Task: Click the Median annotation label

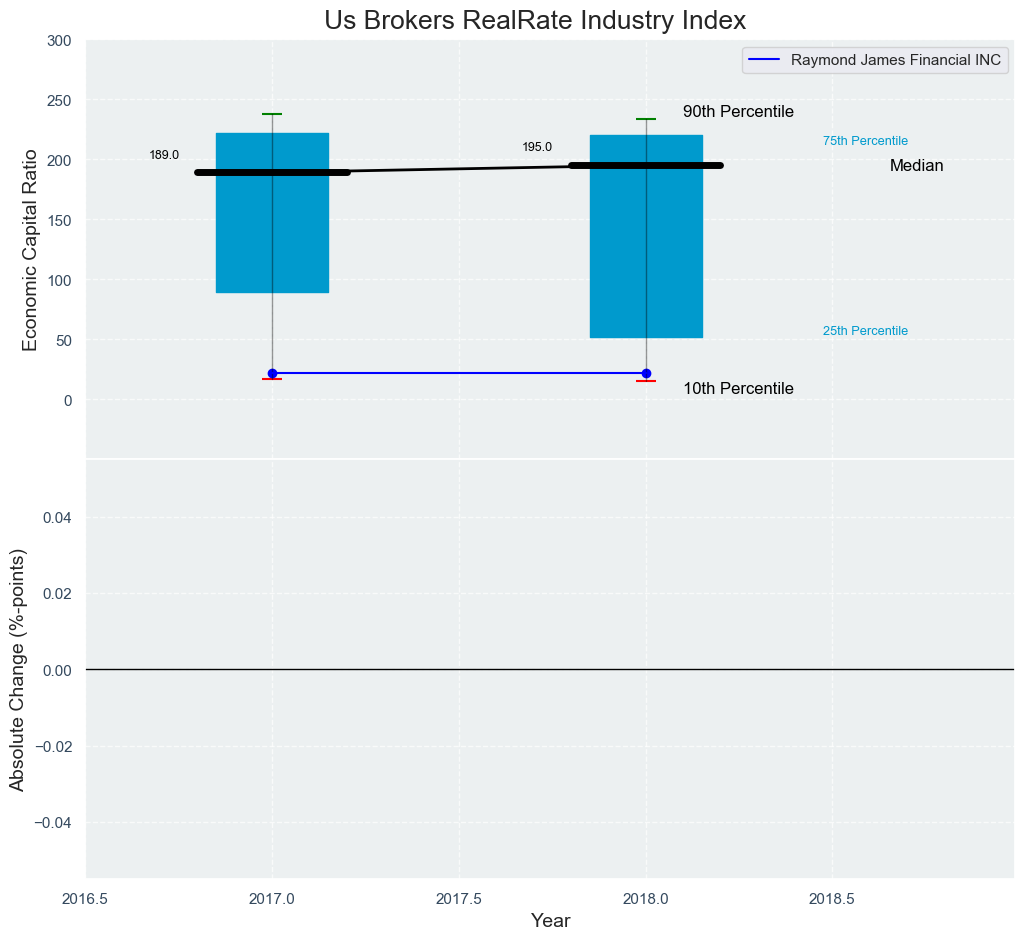Action: pos(916,166)
